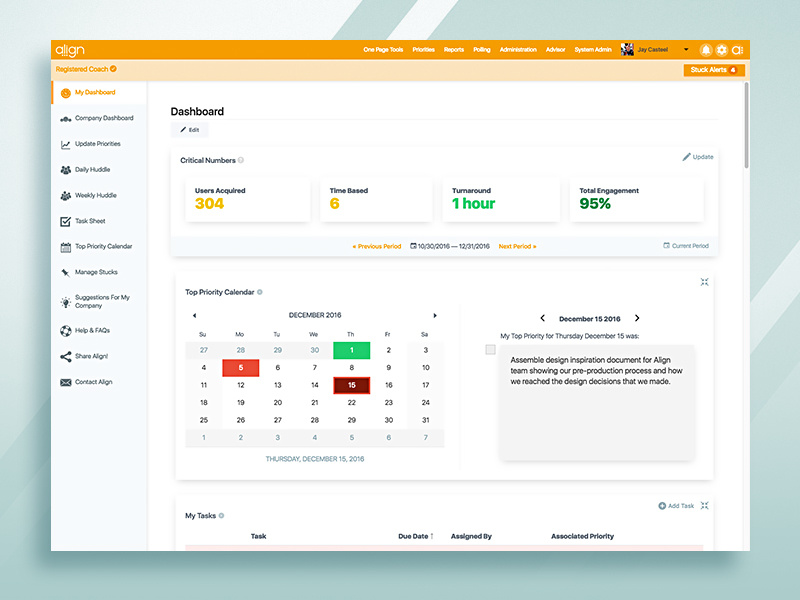Click the Weekly Huddle people icon

tap(66, 195)
